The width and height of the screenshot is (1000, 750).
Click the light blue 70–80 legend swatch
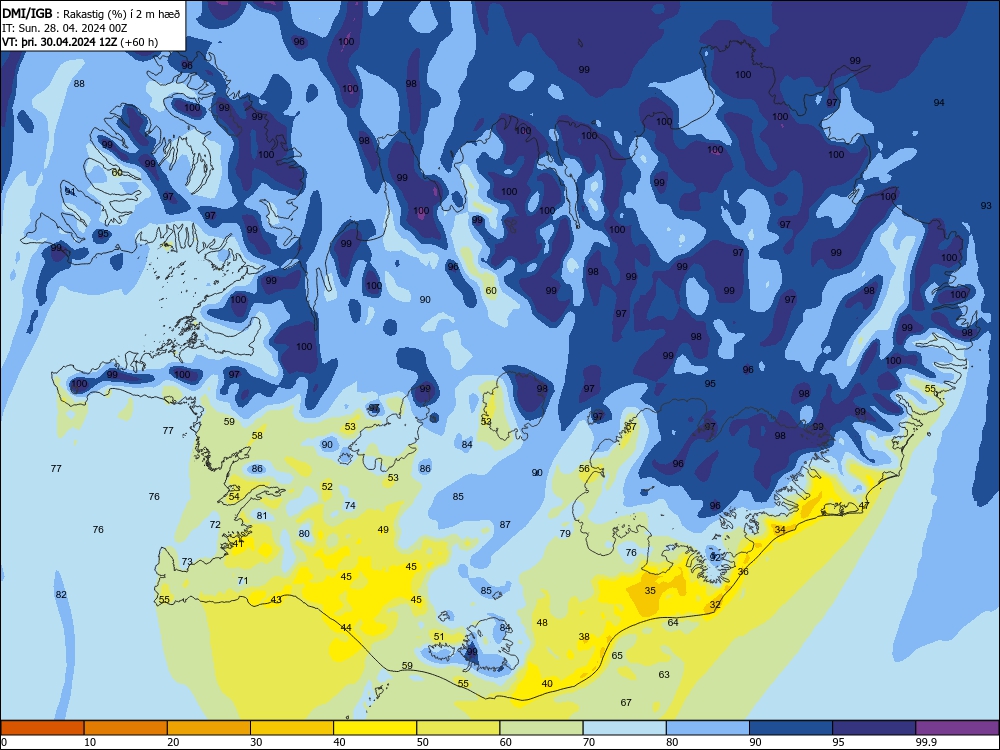624,728
